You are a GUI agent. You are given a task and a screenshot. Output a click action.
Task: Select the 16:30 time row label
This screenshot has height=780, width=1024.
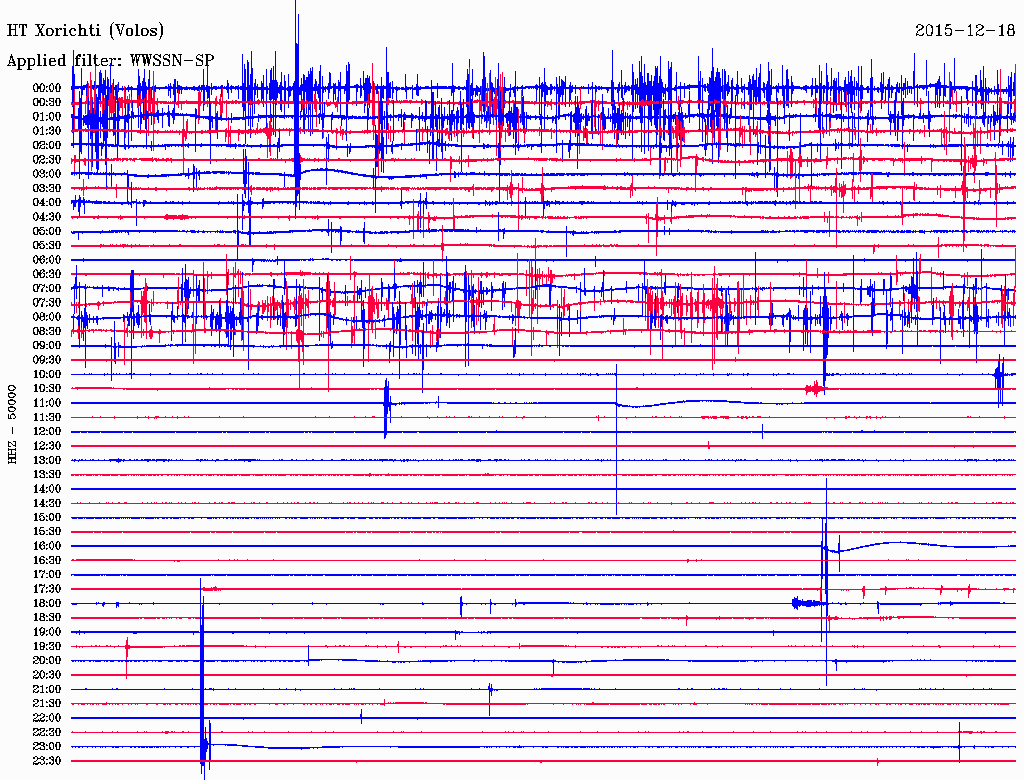(47, 561)
